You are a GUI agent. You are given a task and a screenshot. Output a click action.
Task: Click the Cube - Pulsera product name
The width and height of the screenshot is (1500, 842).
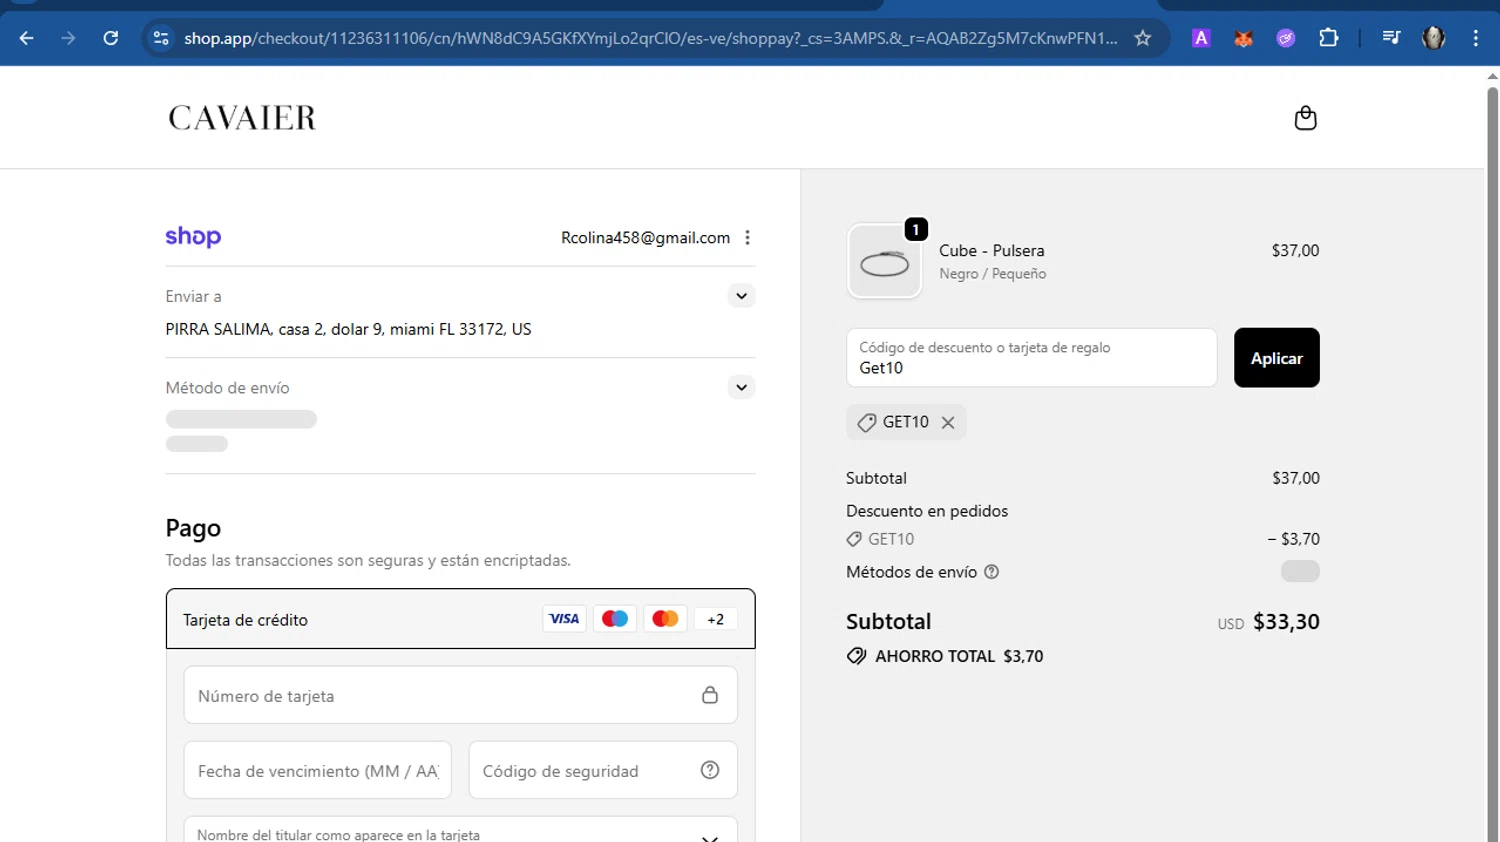[x=991, y=251]
